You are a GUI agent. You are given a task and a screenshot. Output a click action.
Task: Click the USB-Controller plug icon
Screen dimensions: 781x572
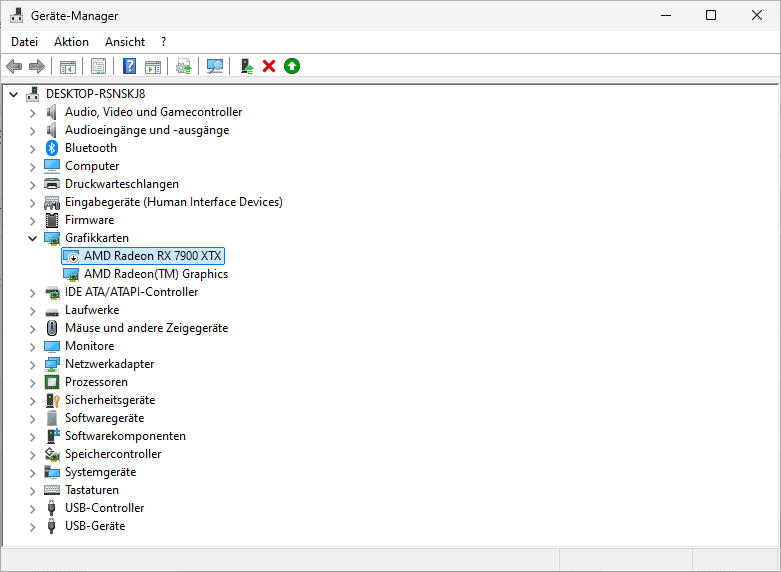(51, 508)
